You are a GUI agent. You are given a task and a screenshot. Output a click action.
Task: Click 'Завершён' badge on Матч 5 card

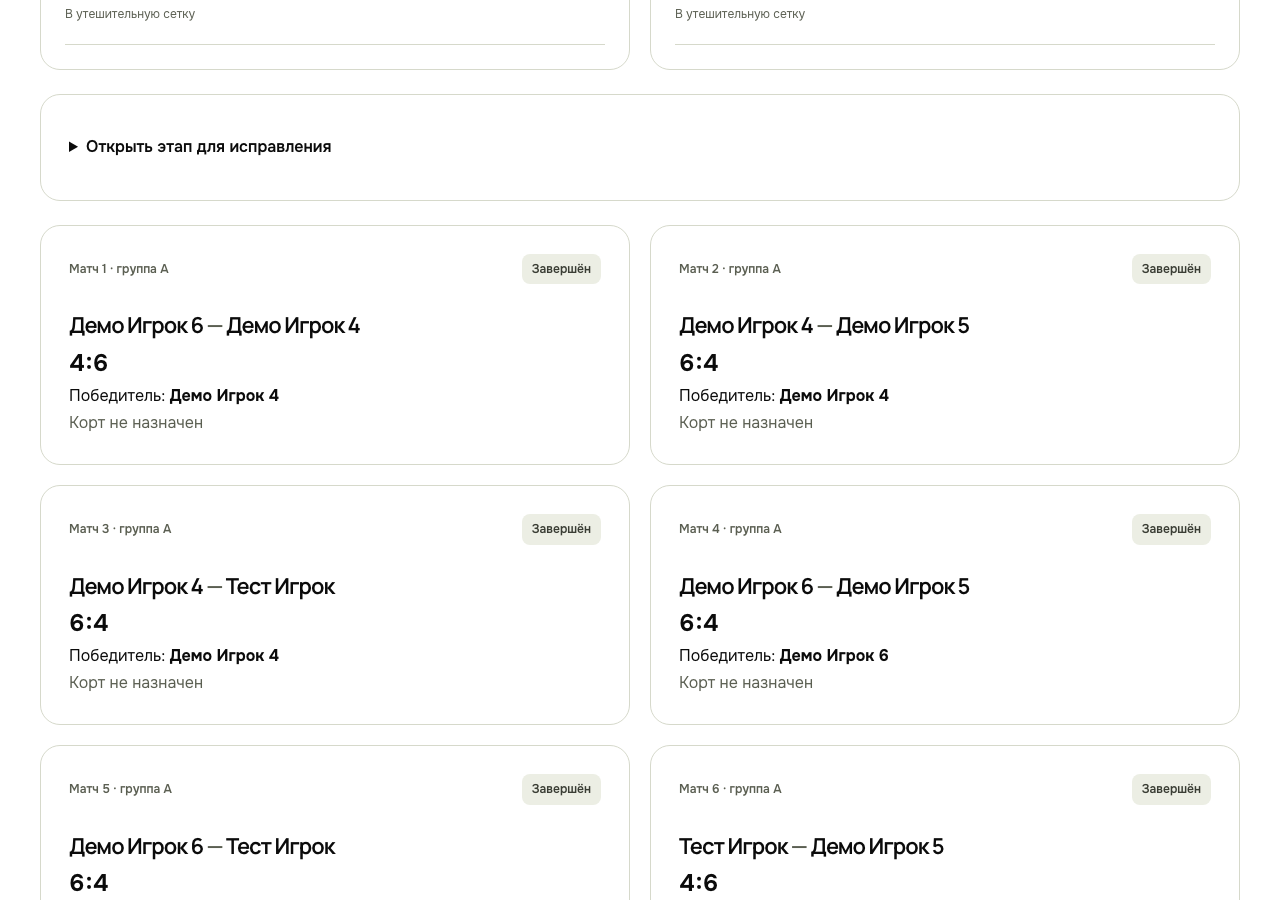pyautogui.click(x=561, y=789)
